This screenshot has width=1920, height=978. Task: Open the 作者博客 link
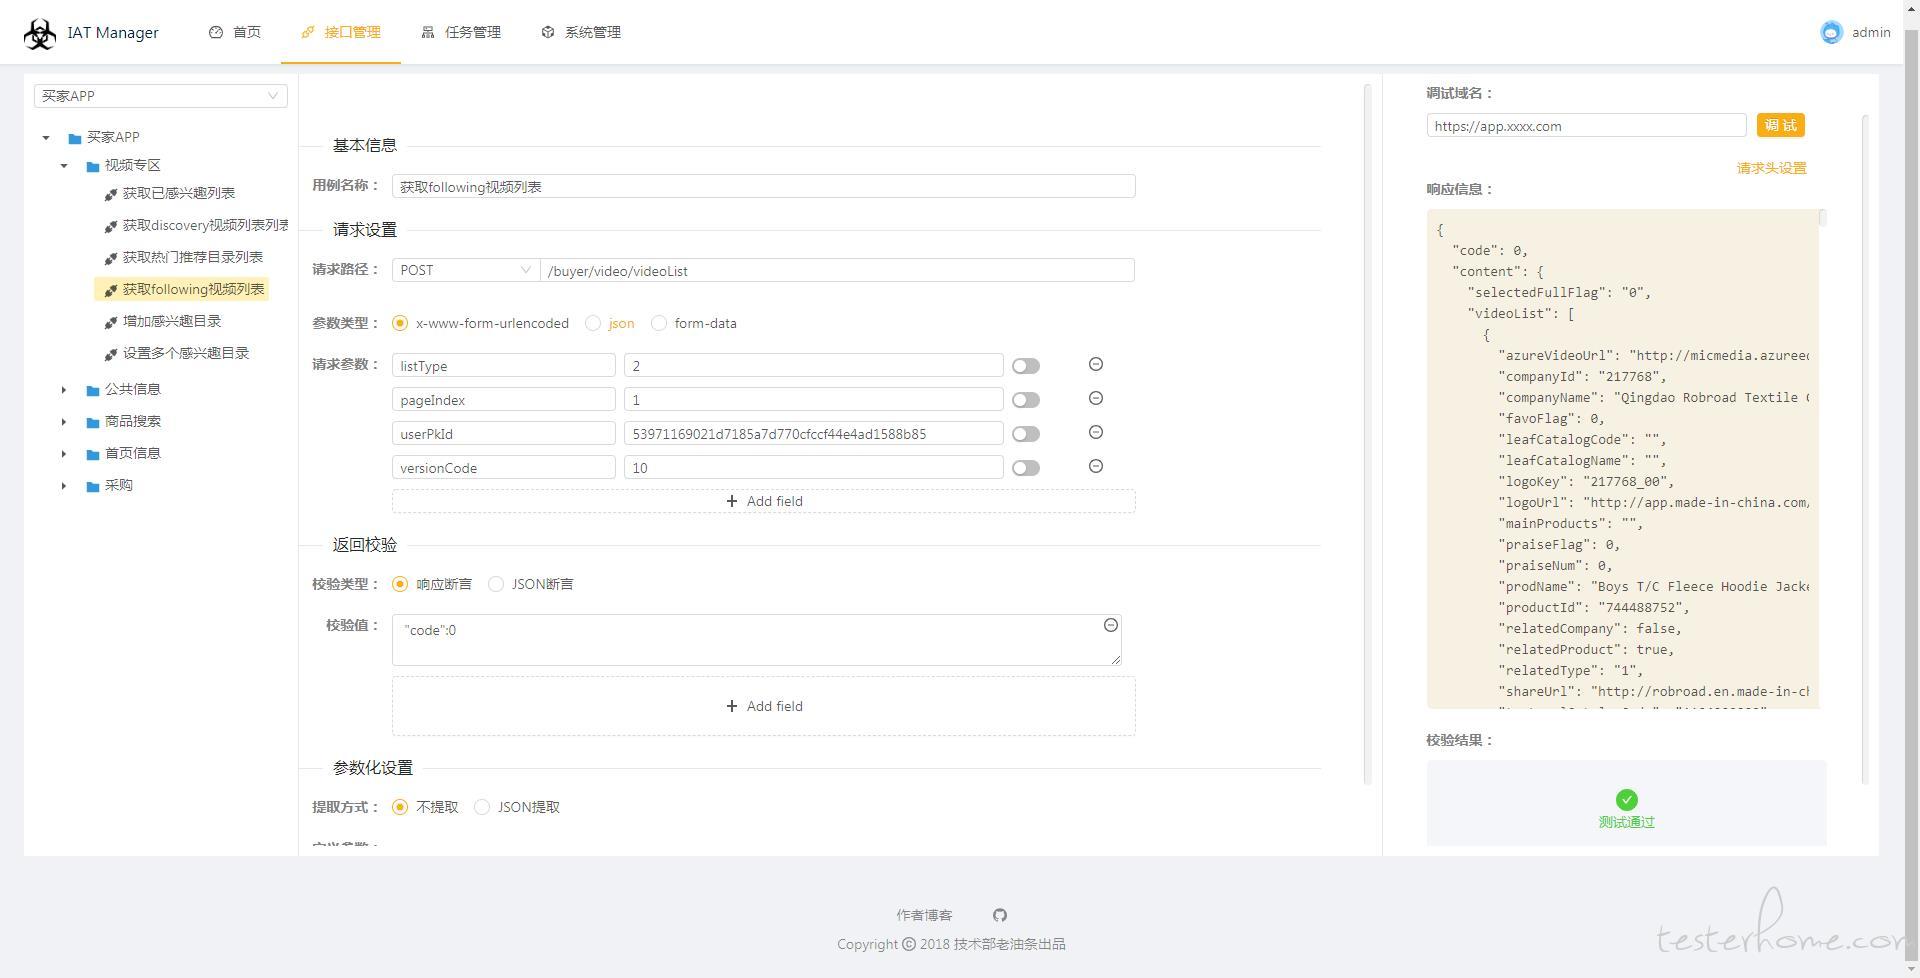tap(924, 915)
